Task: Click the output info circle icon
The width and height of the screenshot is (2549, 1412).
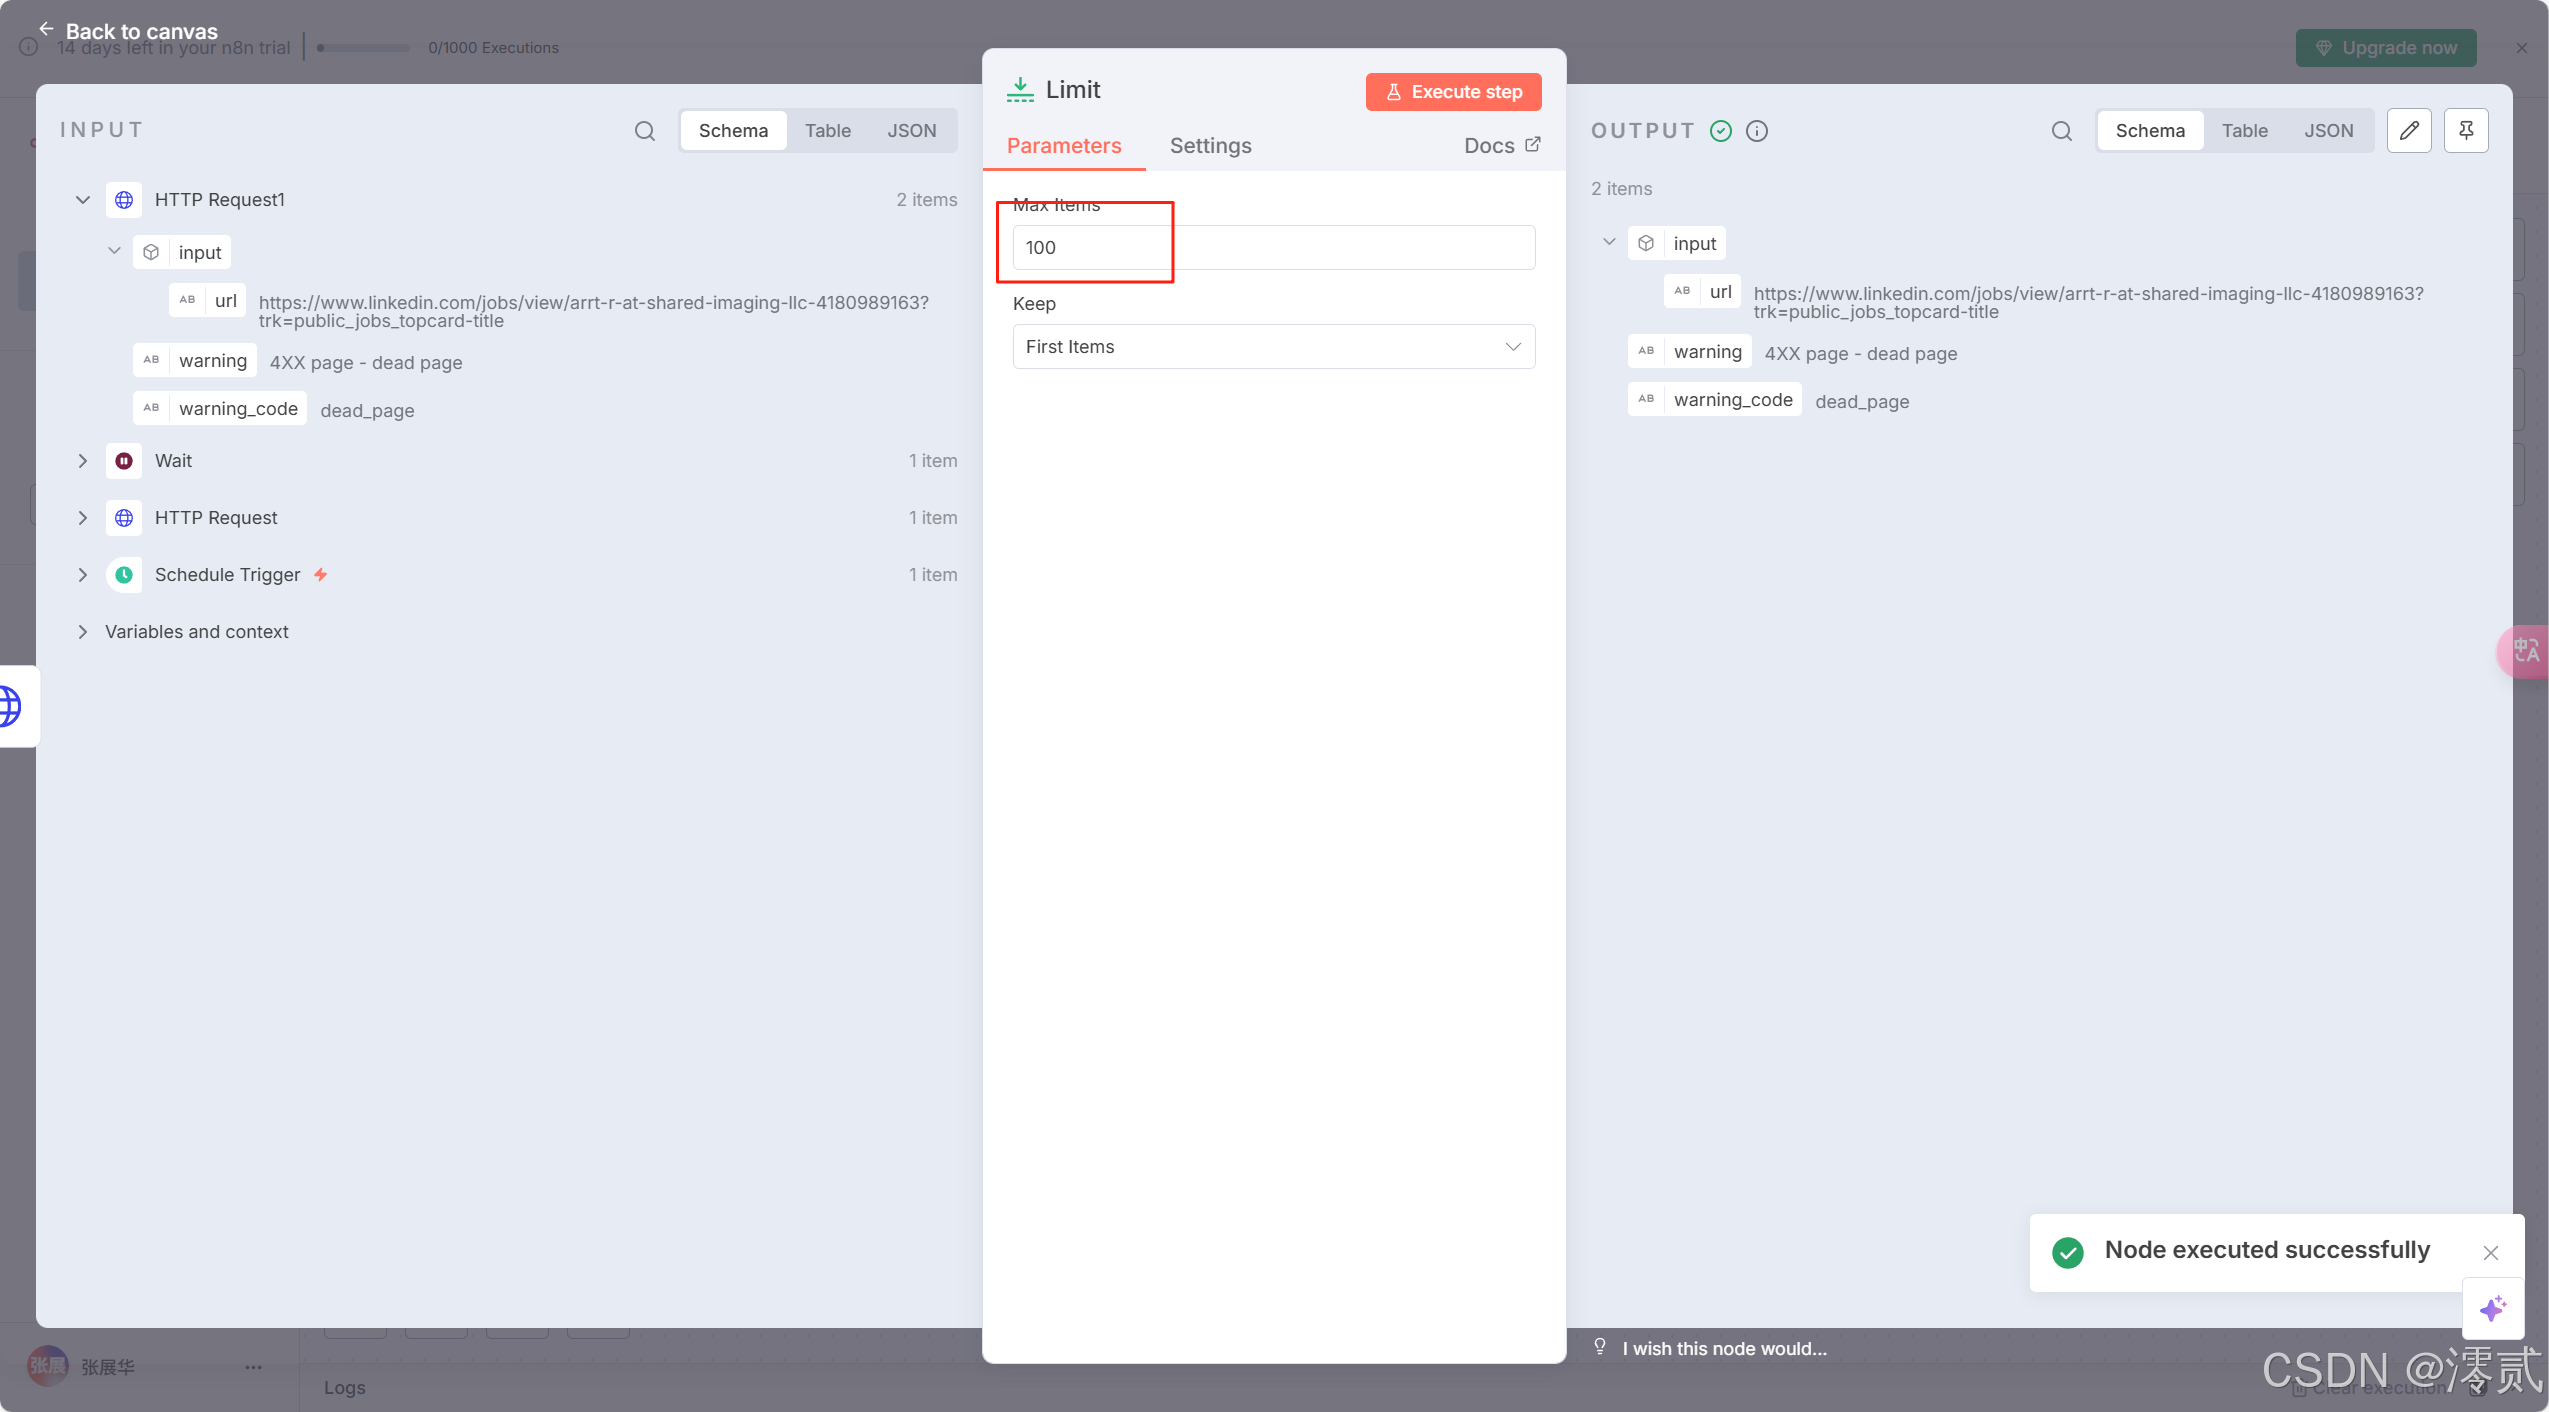Action: [1756, 131]
